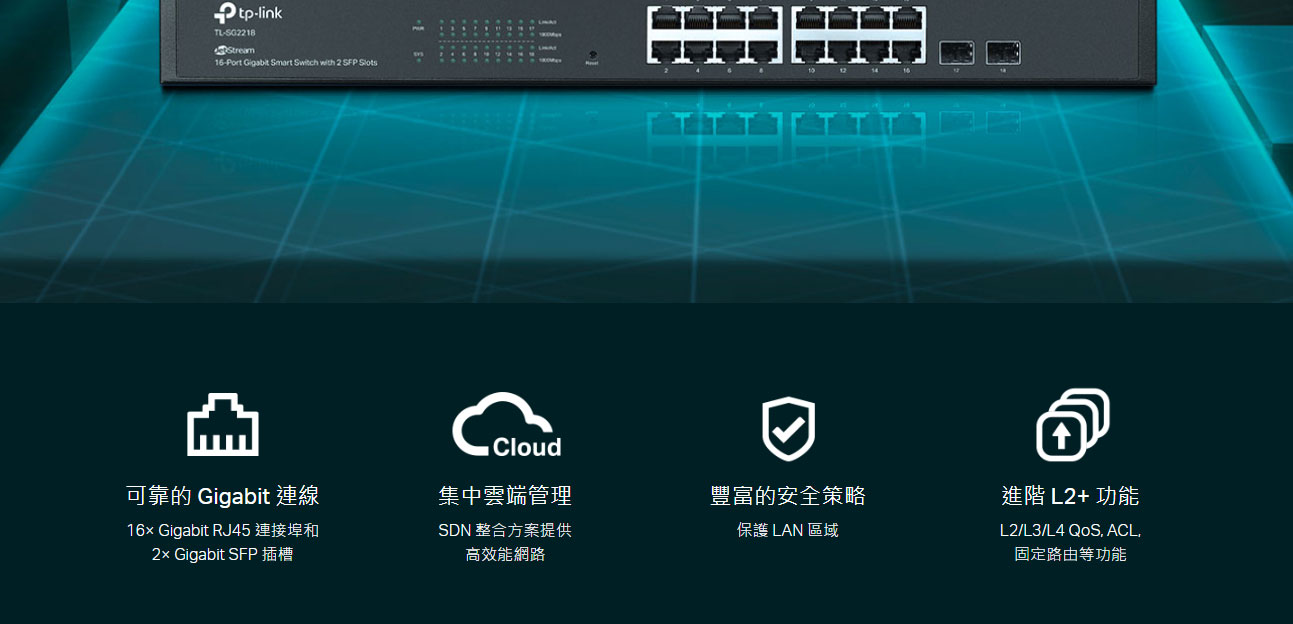1293x624 pixels.
Task: Click the first RJ45 port block on the switch
Action: click(714, 36)
